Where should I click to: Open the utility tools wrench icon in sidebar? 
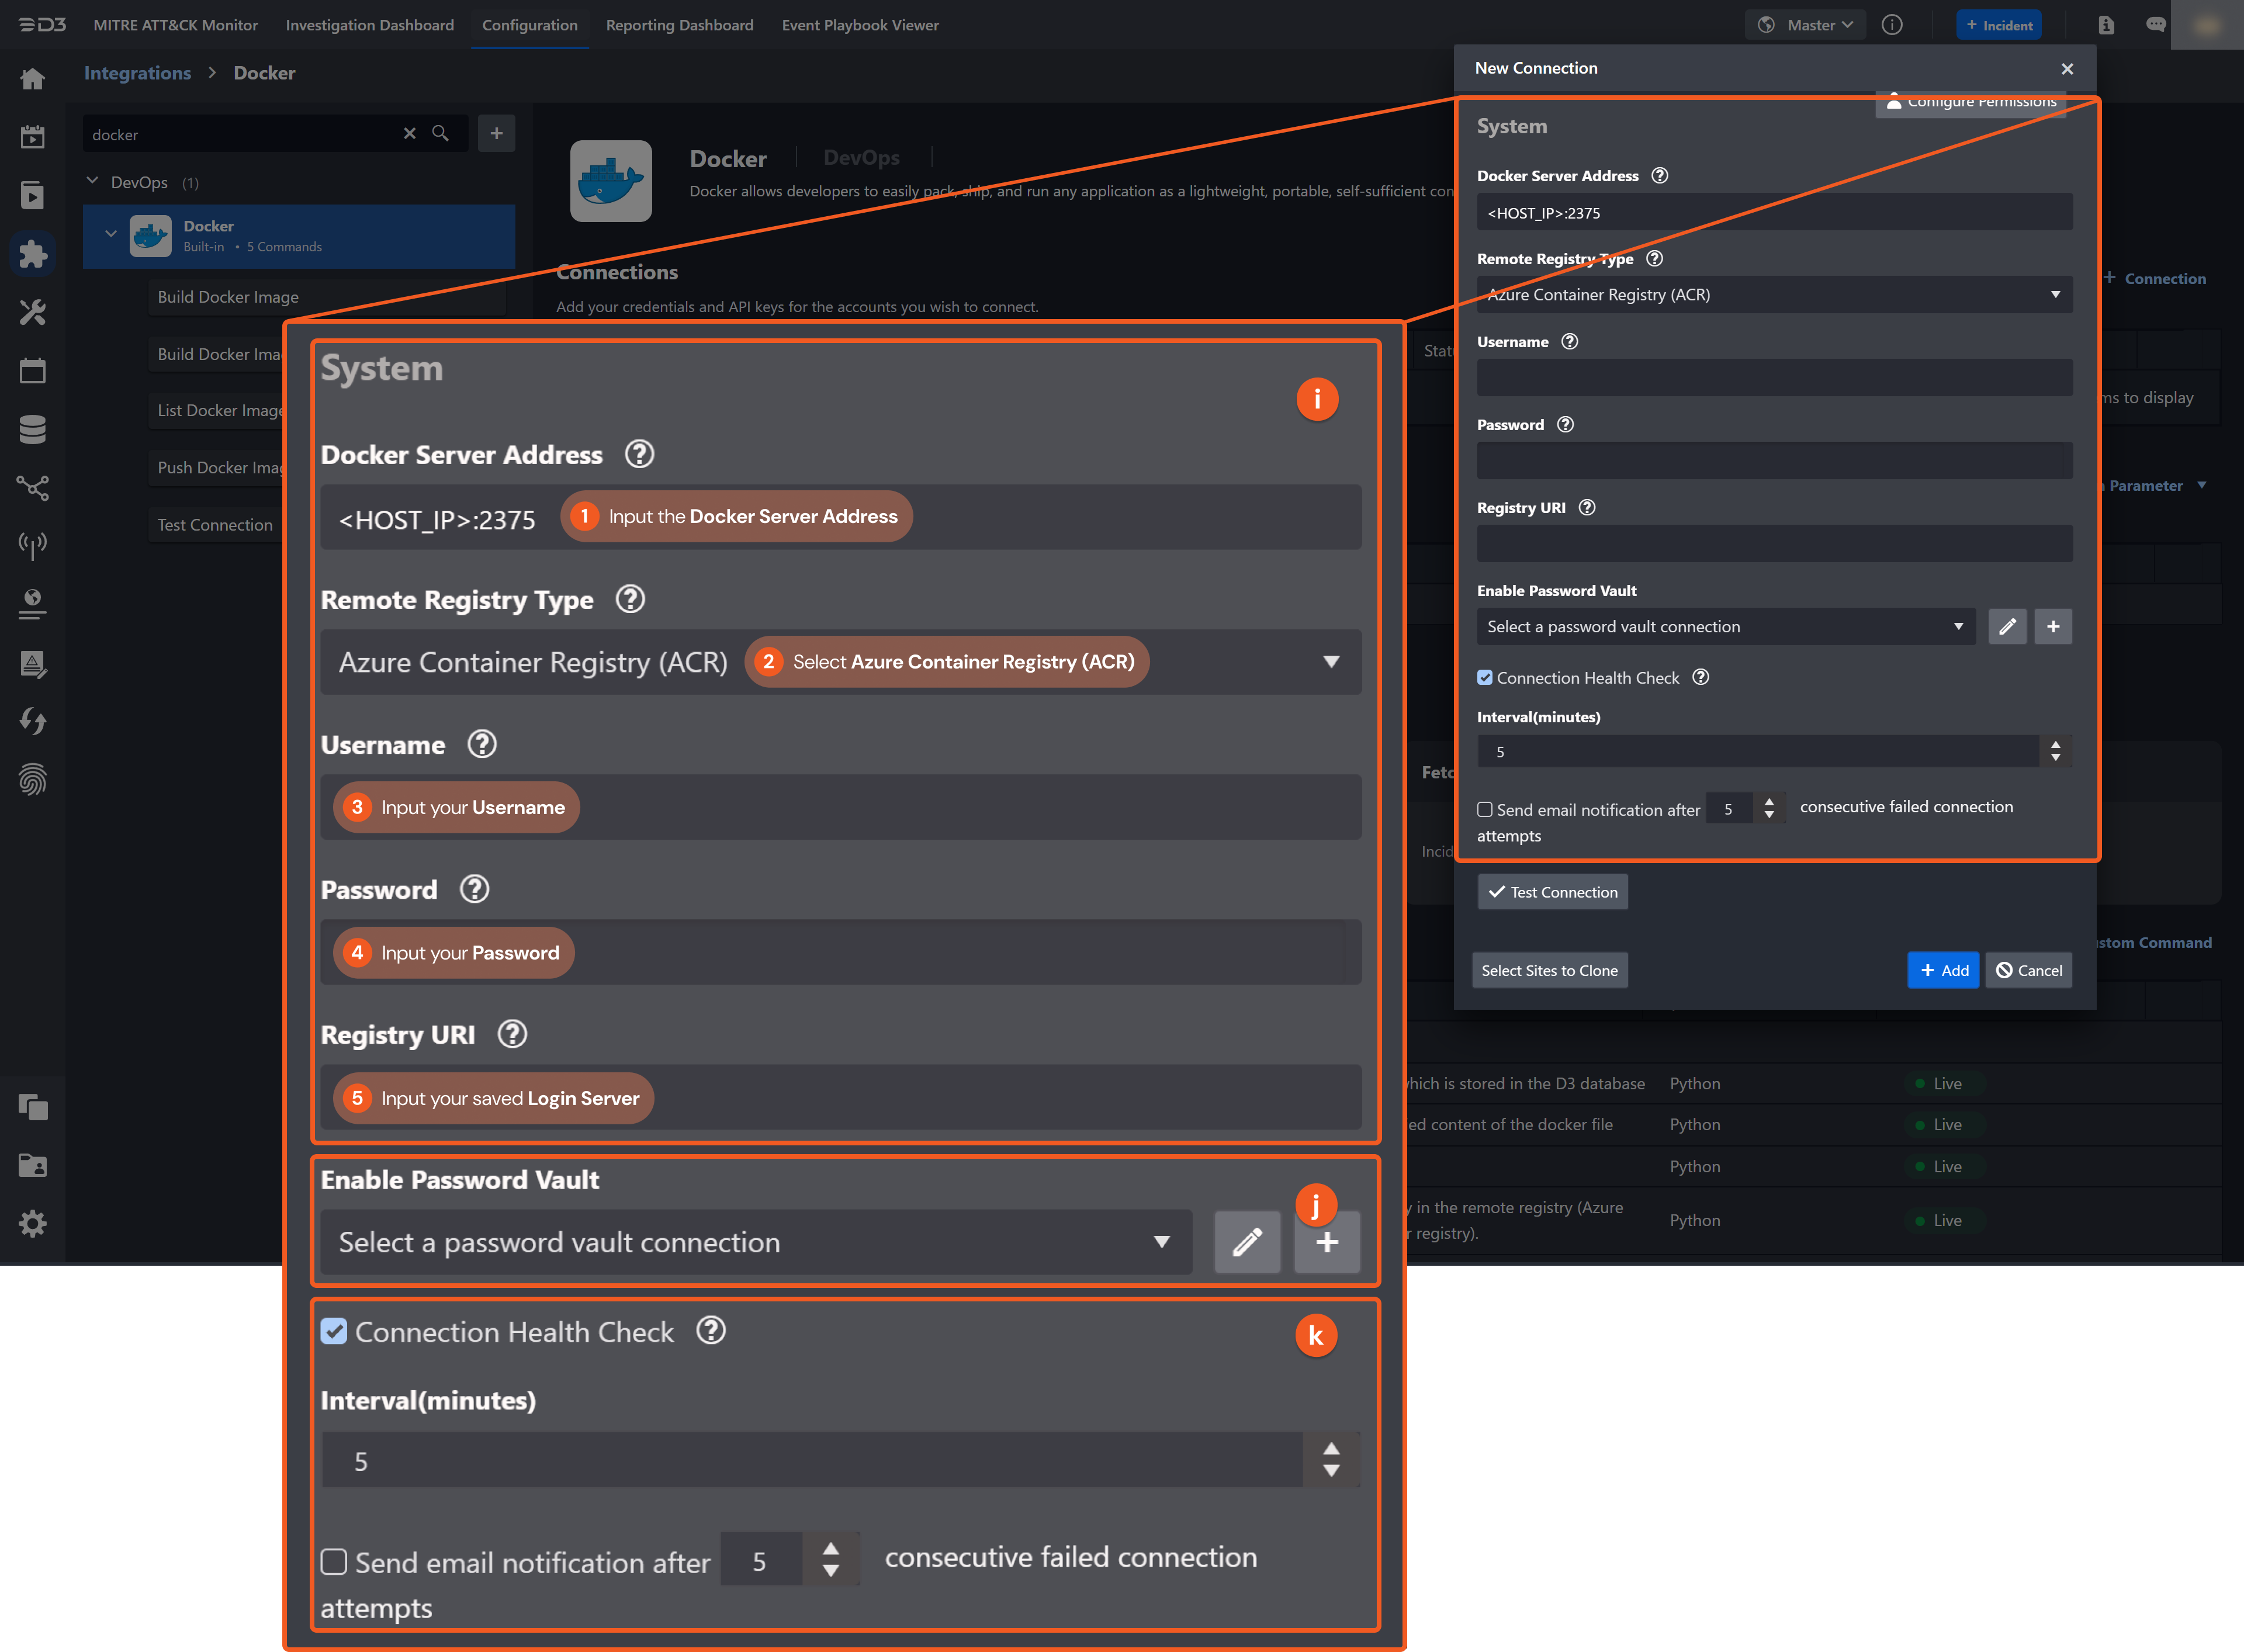click(33, 312)
